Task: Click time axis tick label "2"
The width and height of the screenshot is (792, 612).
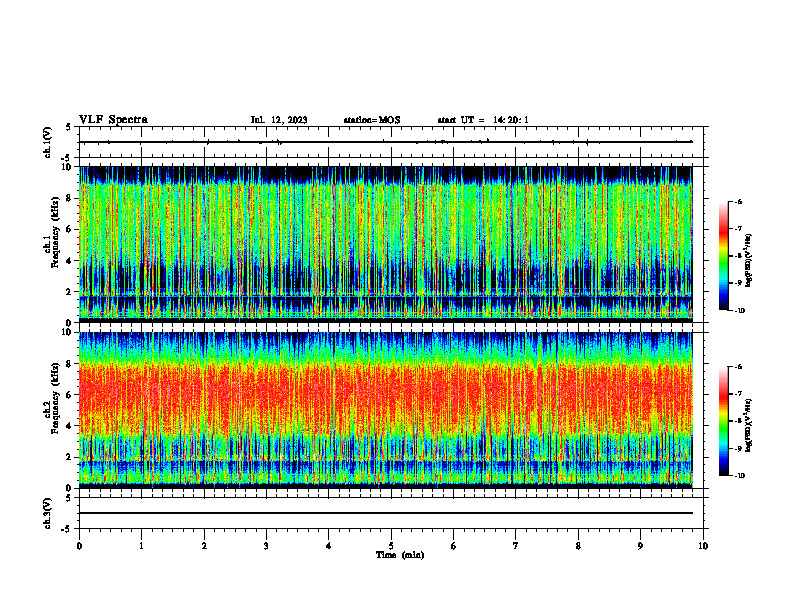Action: pyautogui.click(x=204, y=546)
